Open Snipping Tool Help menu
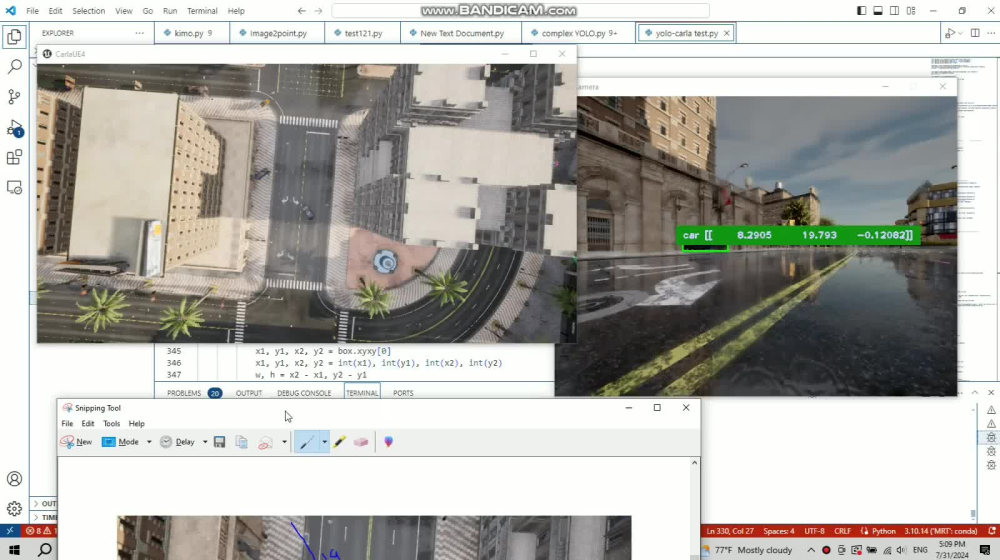1000x560 pixels. (x=136, y=424)
